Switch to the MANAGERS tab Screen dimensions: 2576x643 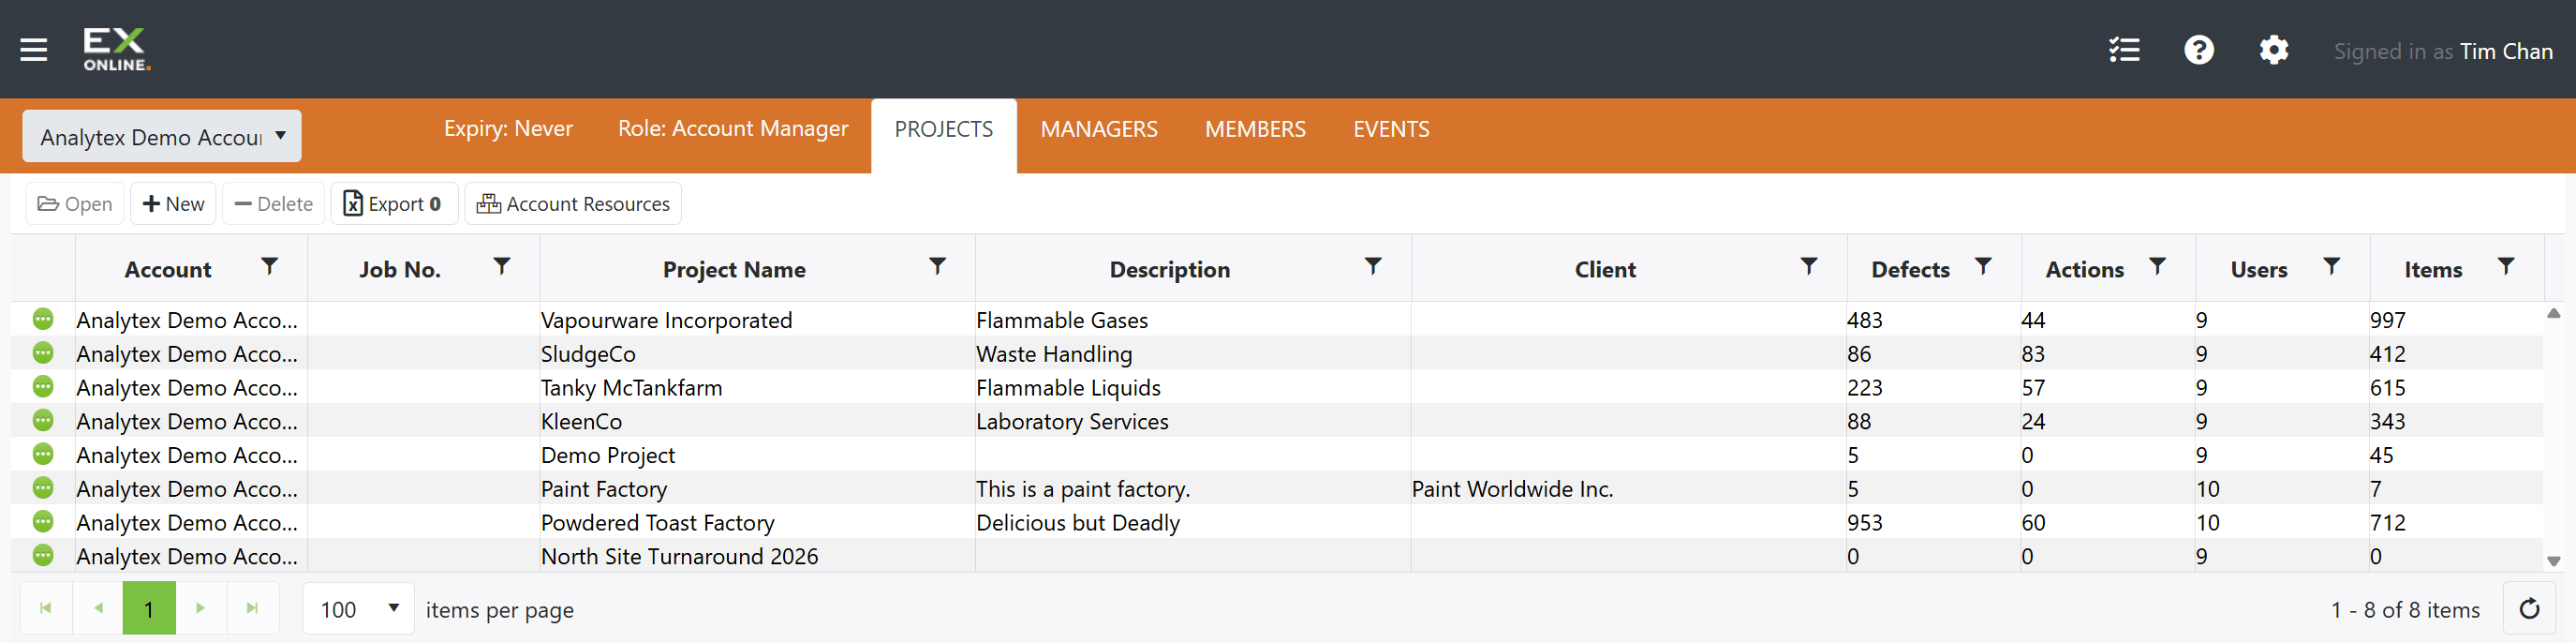click(x=1099, y=130)
